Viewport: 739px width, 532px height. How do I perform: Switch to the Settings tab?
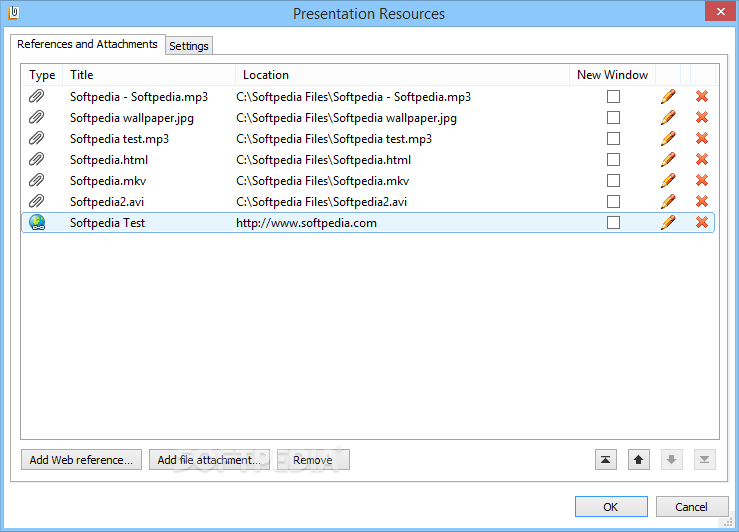[x=189, y=46]
